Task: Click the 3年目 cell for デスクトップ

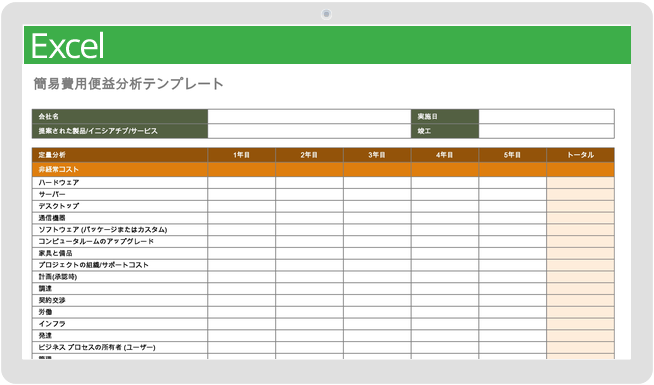Action: (x=377, y=206)
